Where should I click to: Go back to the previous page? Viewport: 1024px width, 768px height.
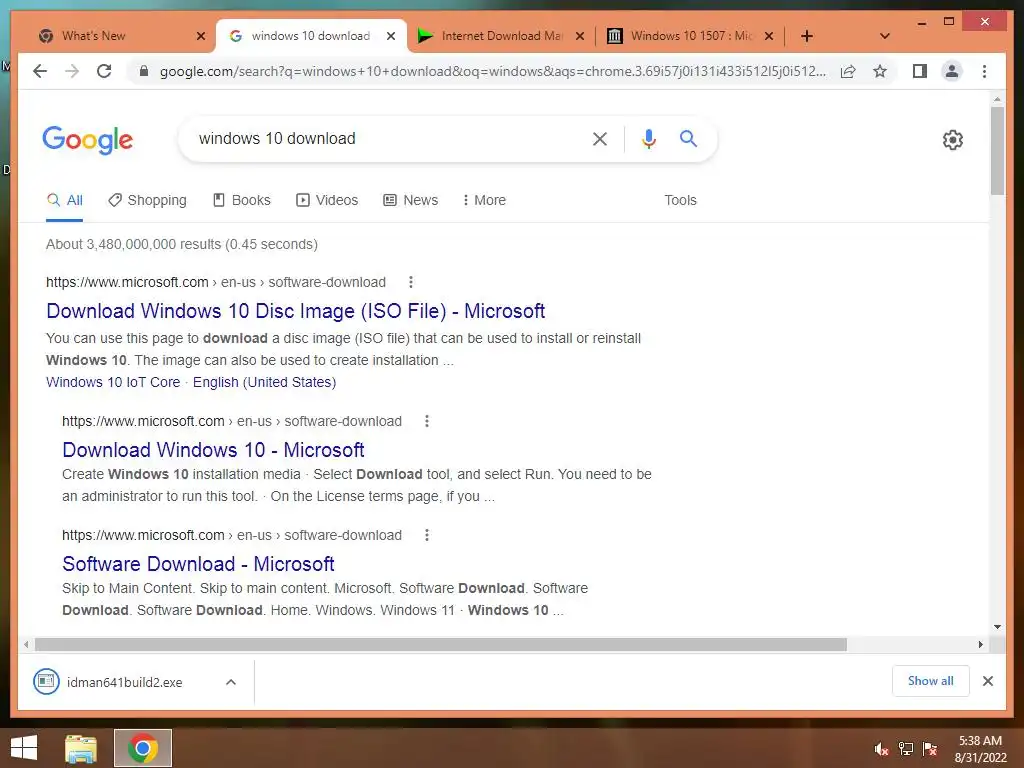click(x=40, y=71)
